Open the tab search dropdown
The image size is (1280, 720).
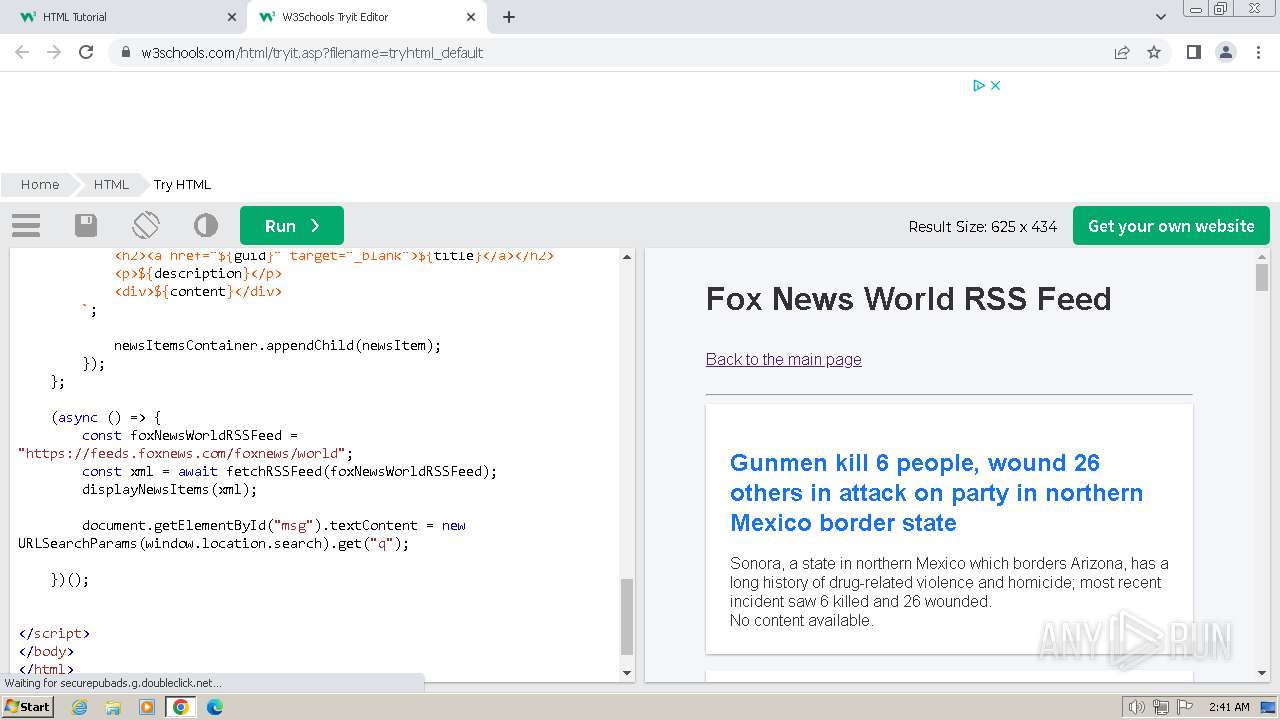click(1160, 17)
